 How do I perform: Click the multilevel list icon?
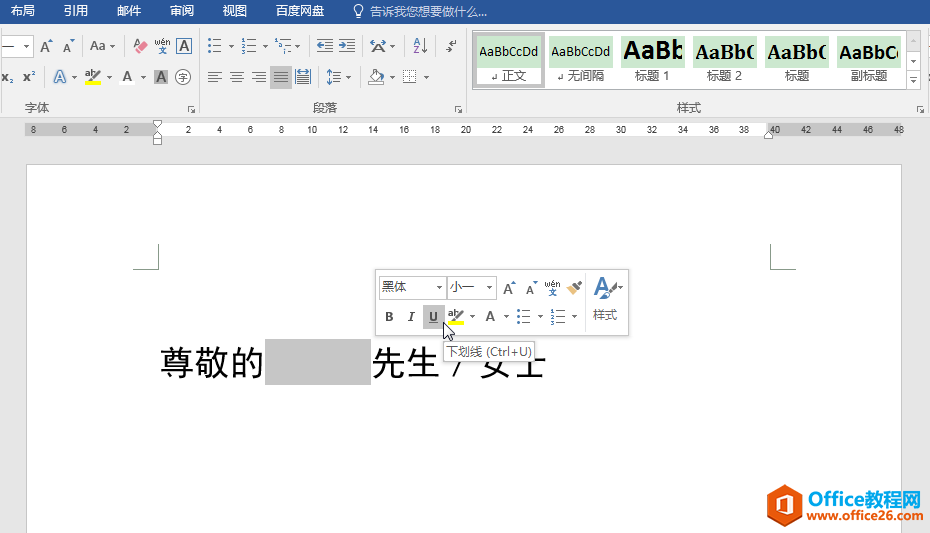point(284,46)
